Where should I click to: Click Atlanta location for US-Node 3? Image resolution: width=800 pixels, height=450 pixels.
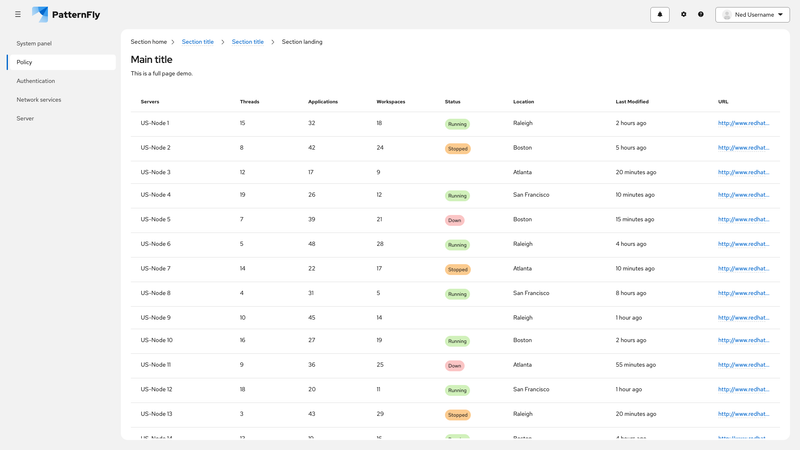pos(522,172)
